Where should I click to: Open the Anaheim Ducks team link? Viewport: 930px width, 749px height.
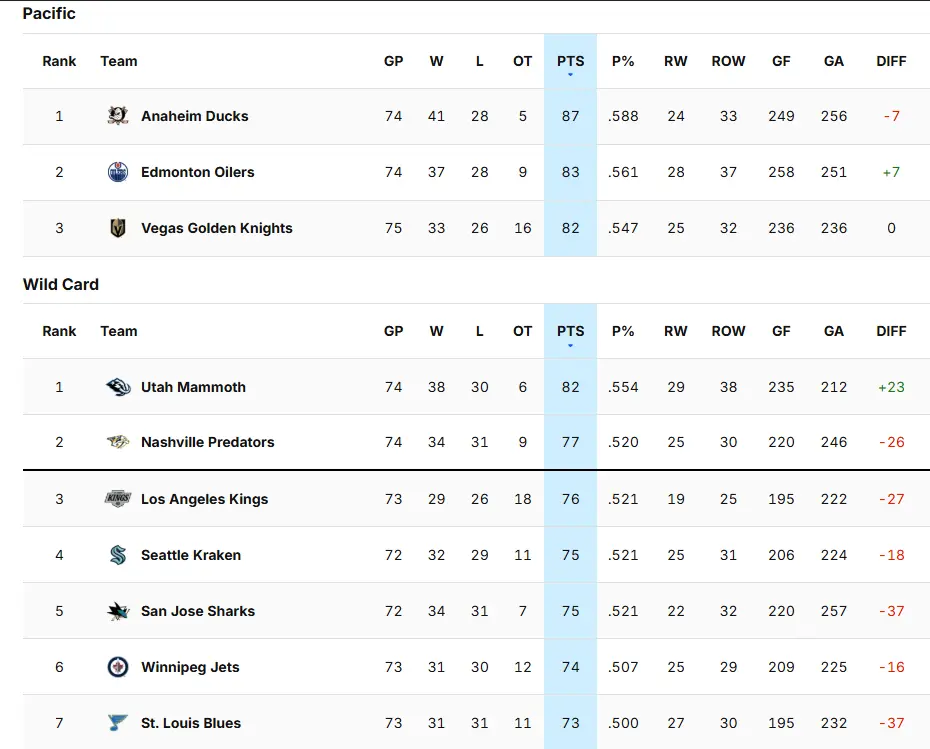coord(194,116)
